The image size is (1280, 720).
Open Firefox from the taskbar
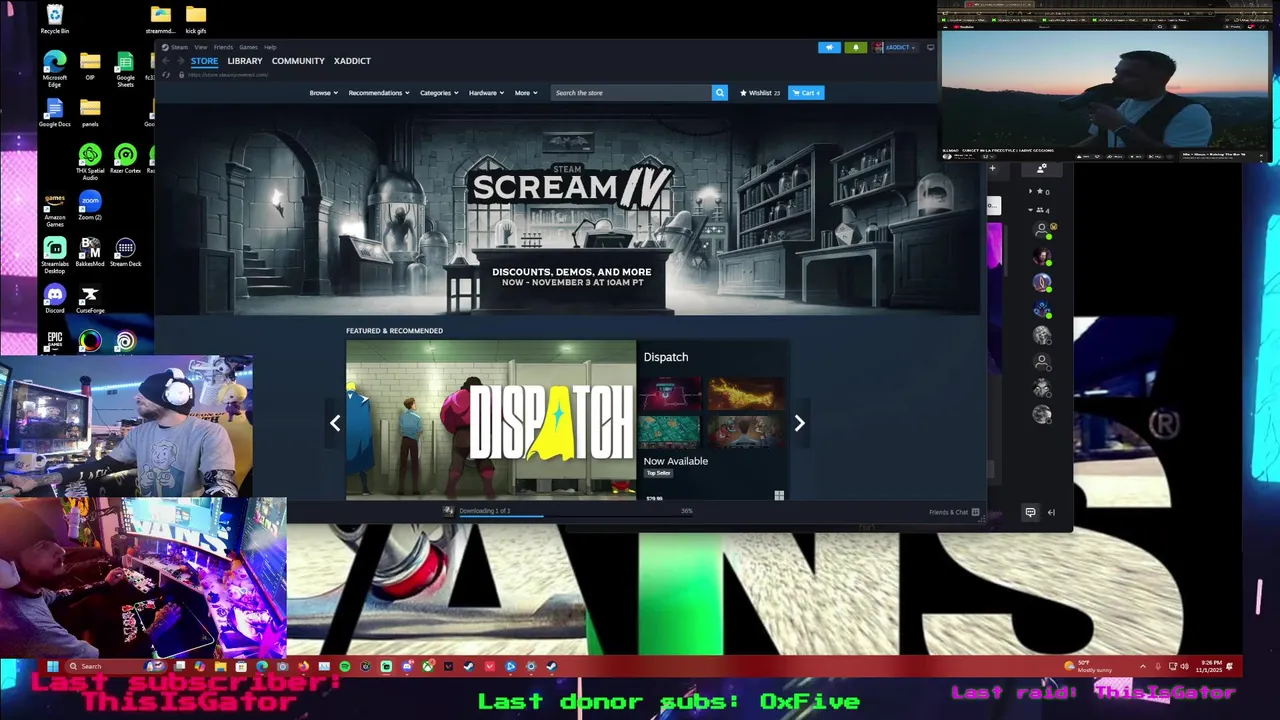coord(303,666)
